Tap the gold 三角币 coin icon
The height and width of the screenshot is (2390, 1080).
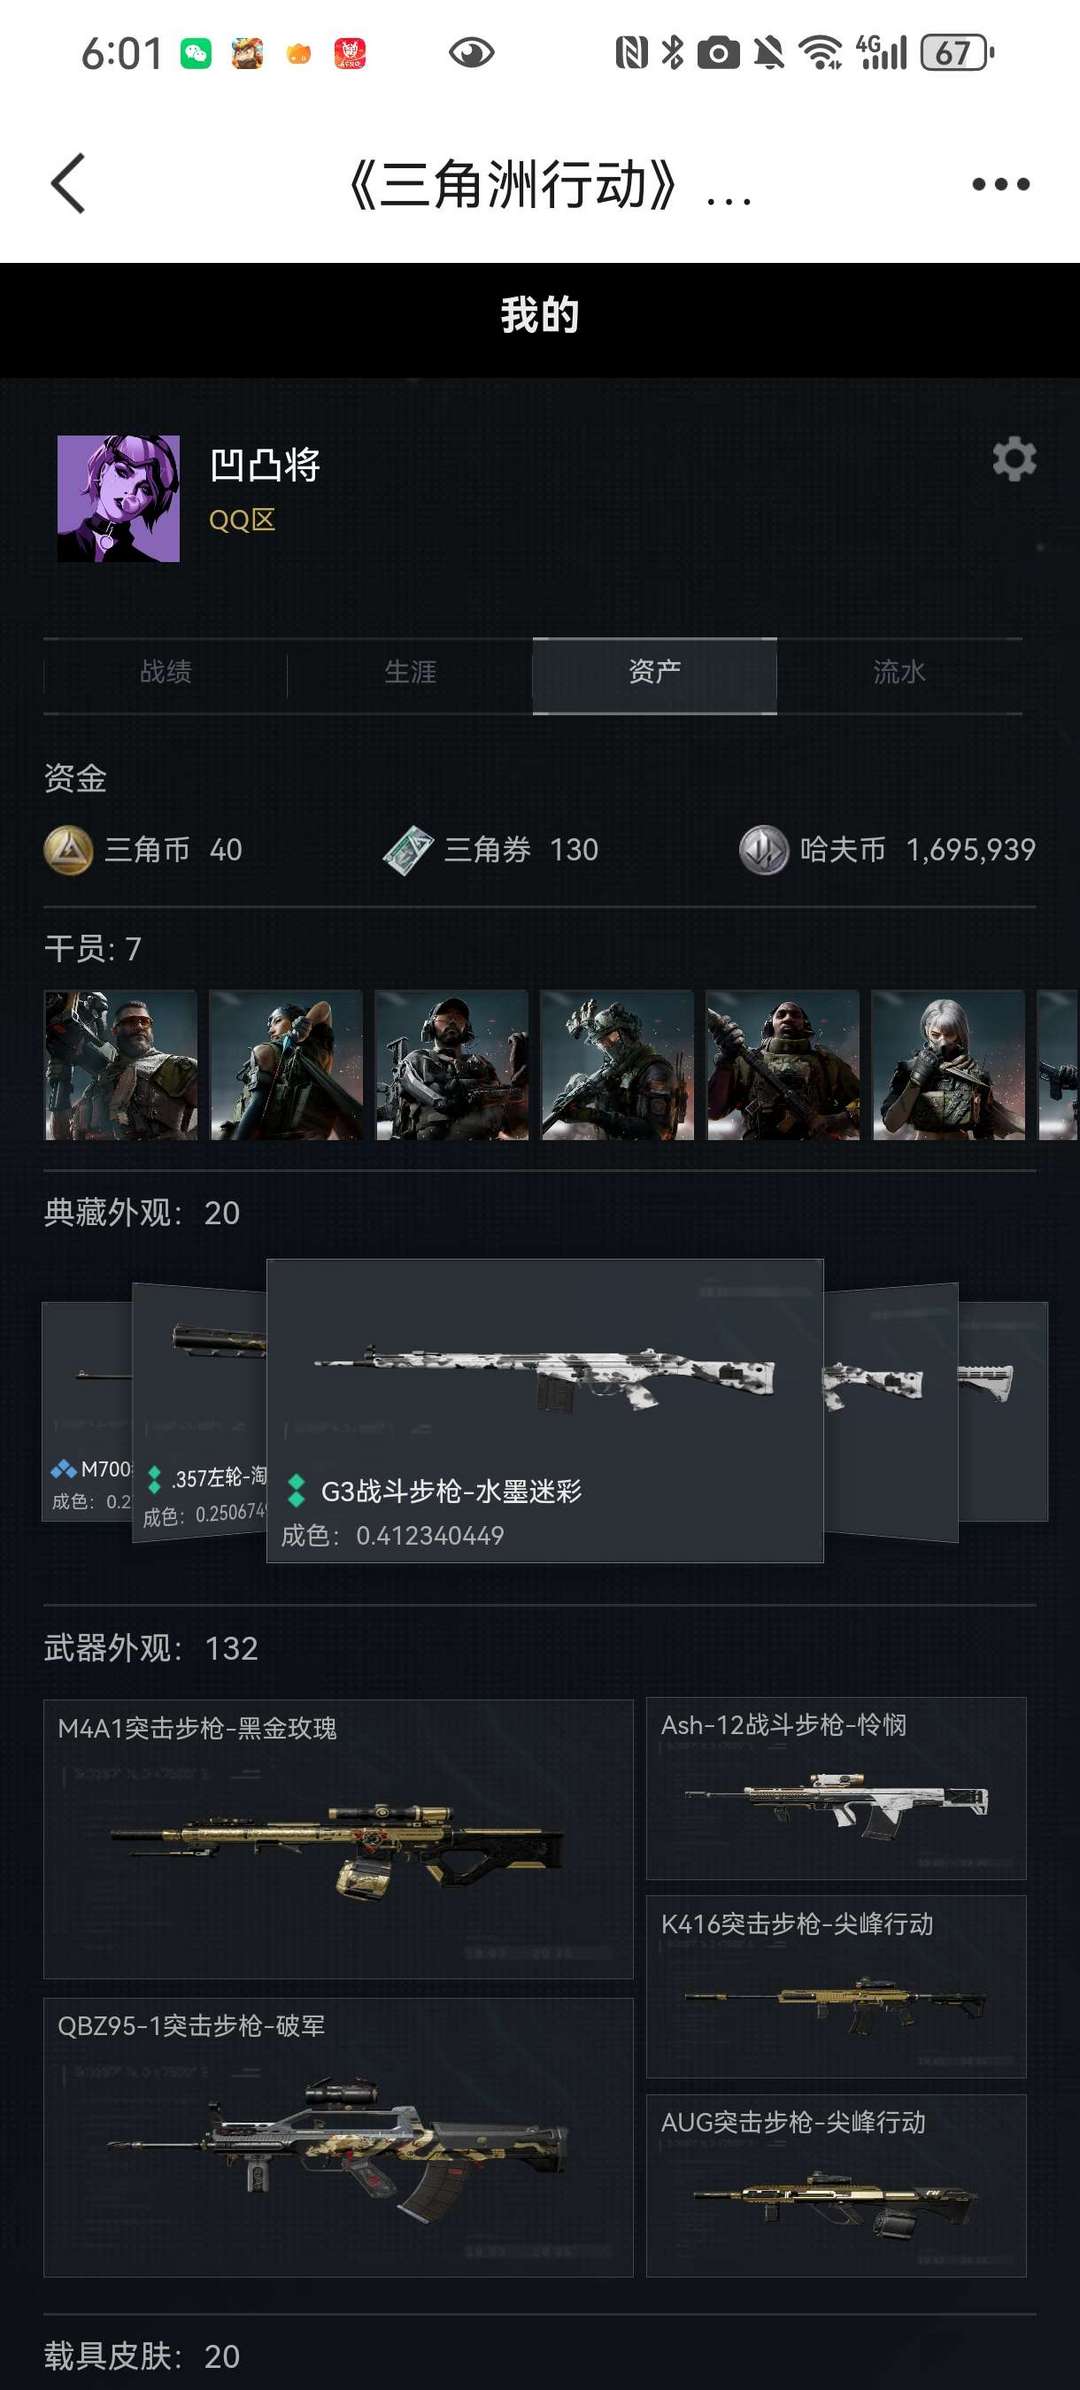point(69,850)
